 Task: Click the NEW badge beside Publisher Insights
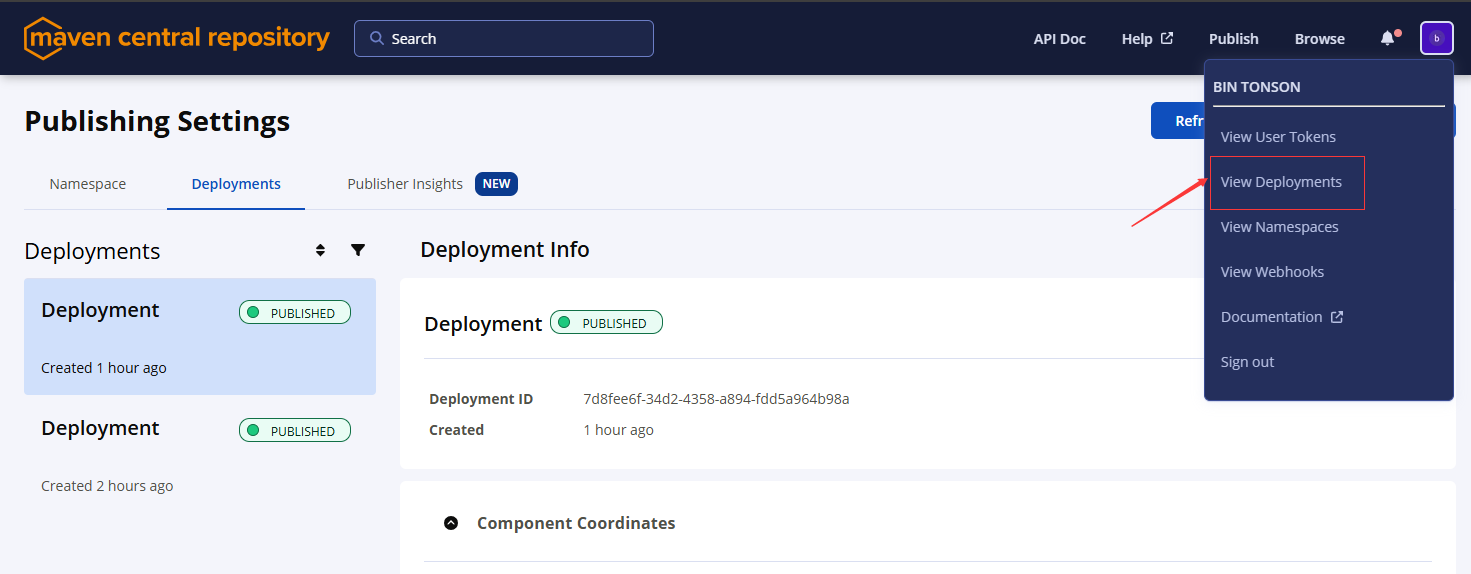click(496, 184)
